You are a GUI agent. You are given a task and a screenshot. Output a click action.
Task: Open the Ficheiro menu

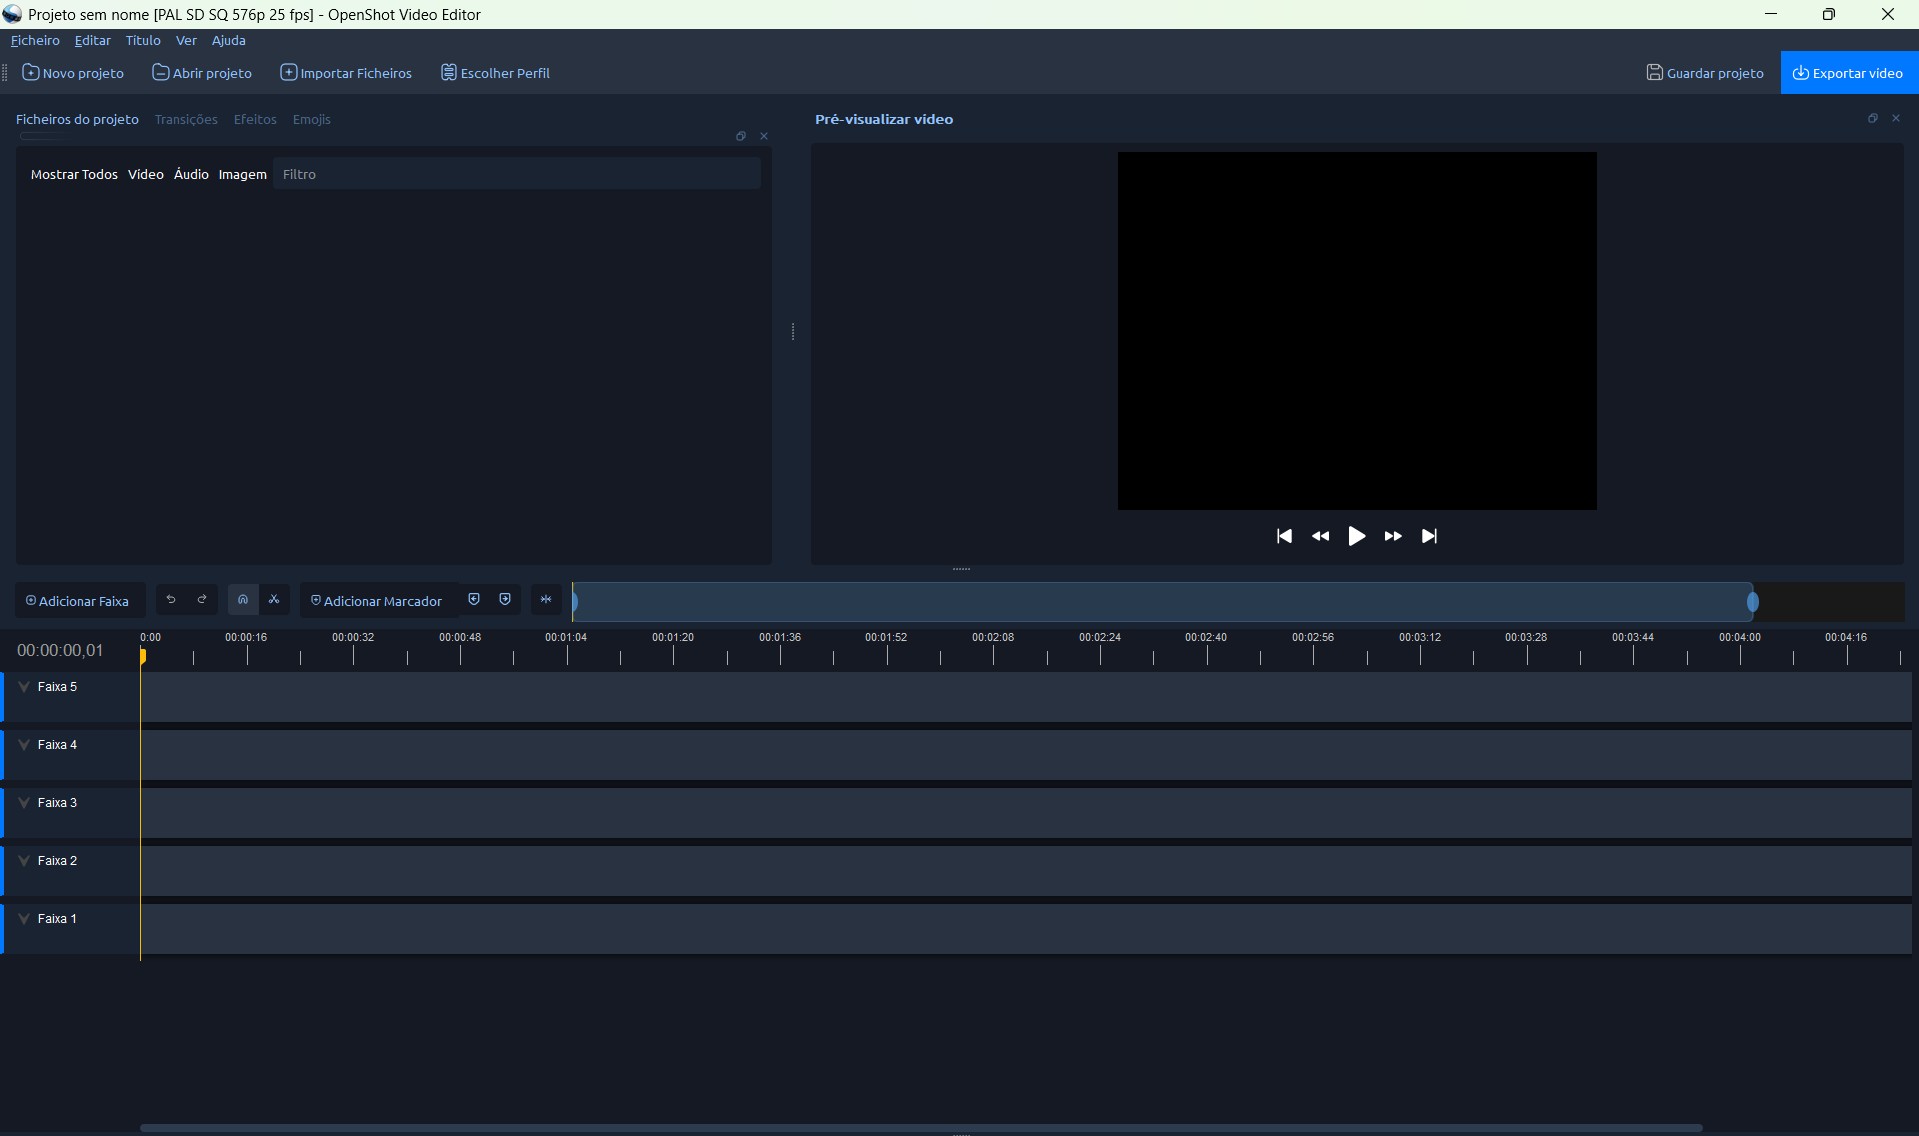pos(35,41)
